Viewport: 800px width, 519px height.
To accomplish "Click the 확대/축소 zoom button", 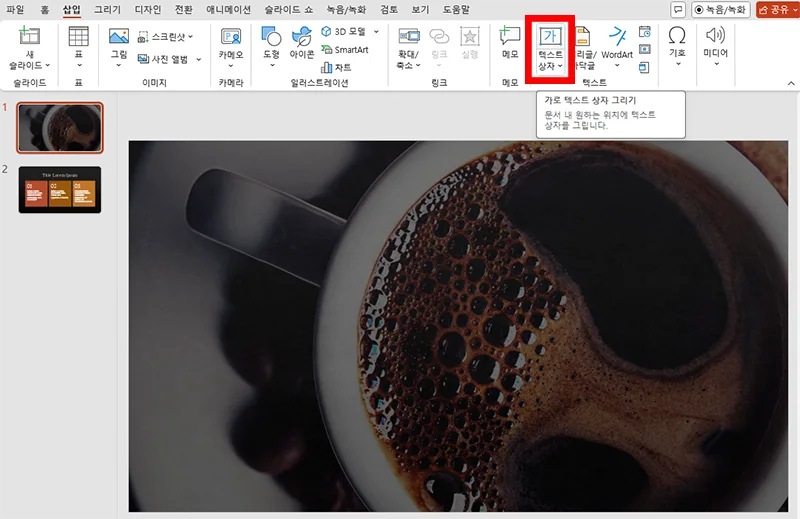I will point(409,48).
